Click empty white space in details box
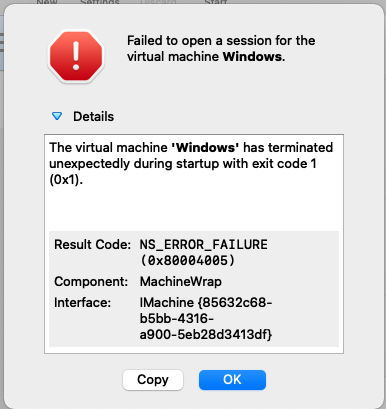The image size is (386, 409). pyautogui.click(x=193, y=209)
